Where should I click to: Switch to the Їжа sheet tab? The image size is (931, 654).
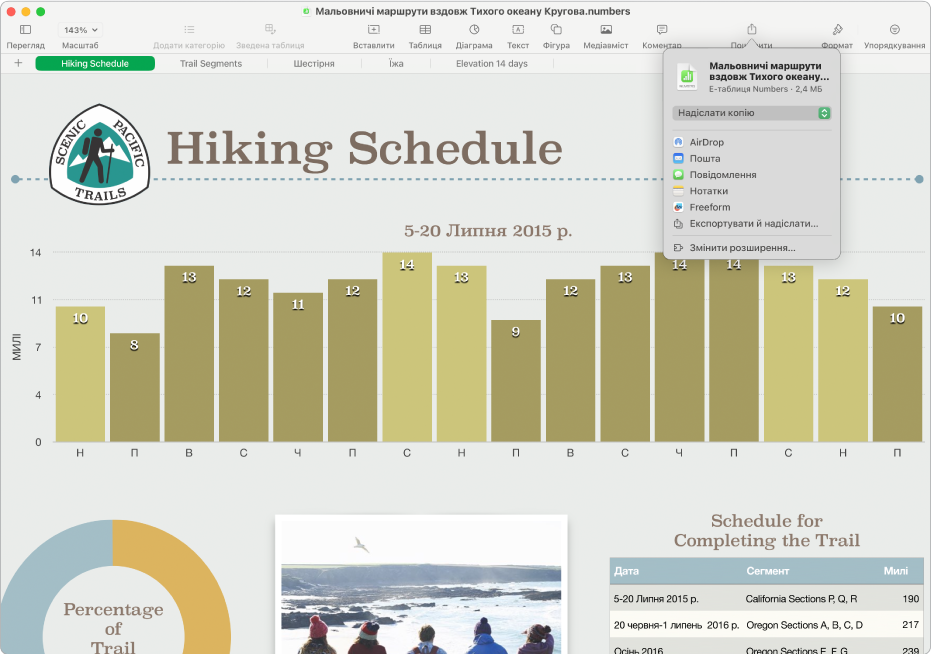396,64
